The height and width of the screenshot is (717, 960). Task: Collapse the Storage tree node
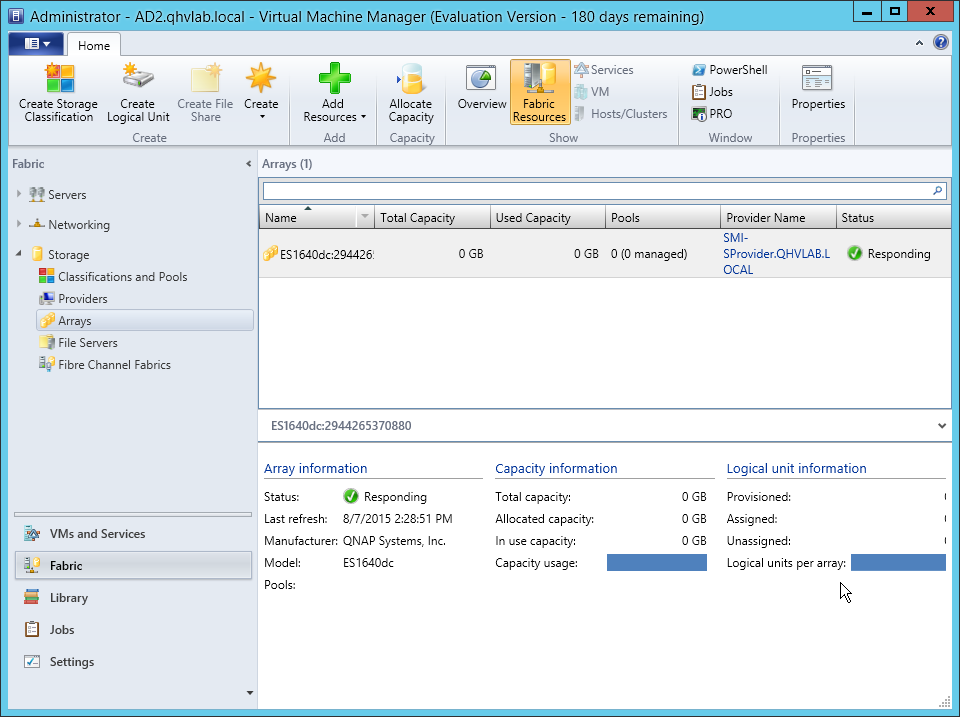19,254
